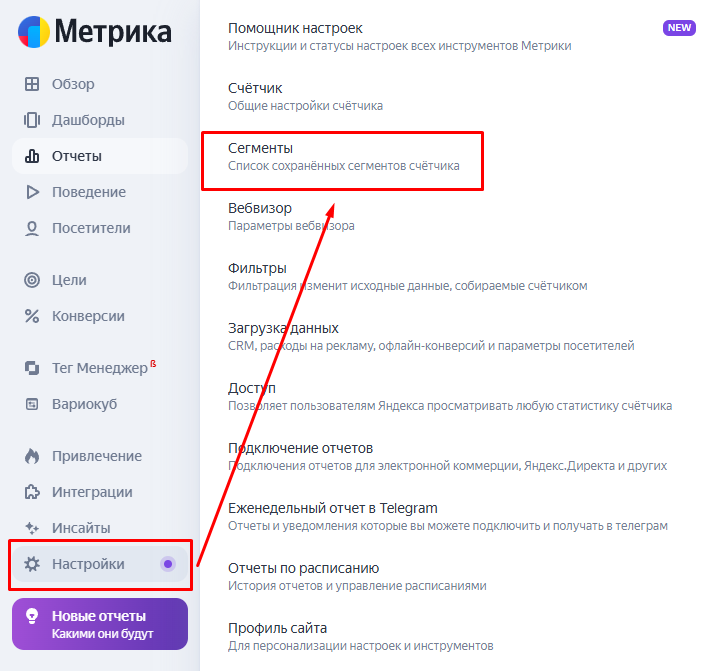Click the Varioqub (Вариокуб) icon

[x=32, y=404]
